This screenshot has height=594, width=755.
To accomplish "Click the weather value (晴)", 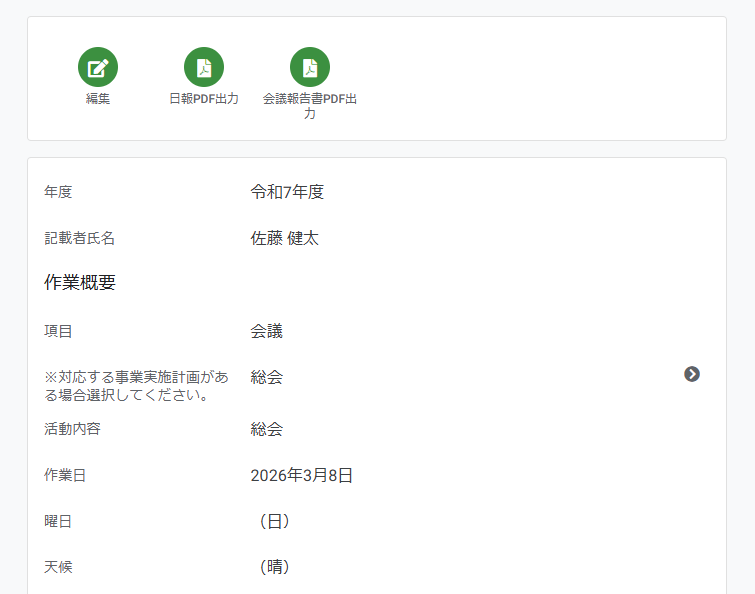I will click(275, 567).
